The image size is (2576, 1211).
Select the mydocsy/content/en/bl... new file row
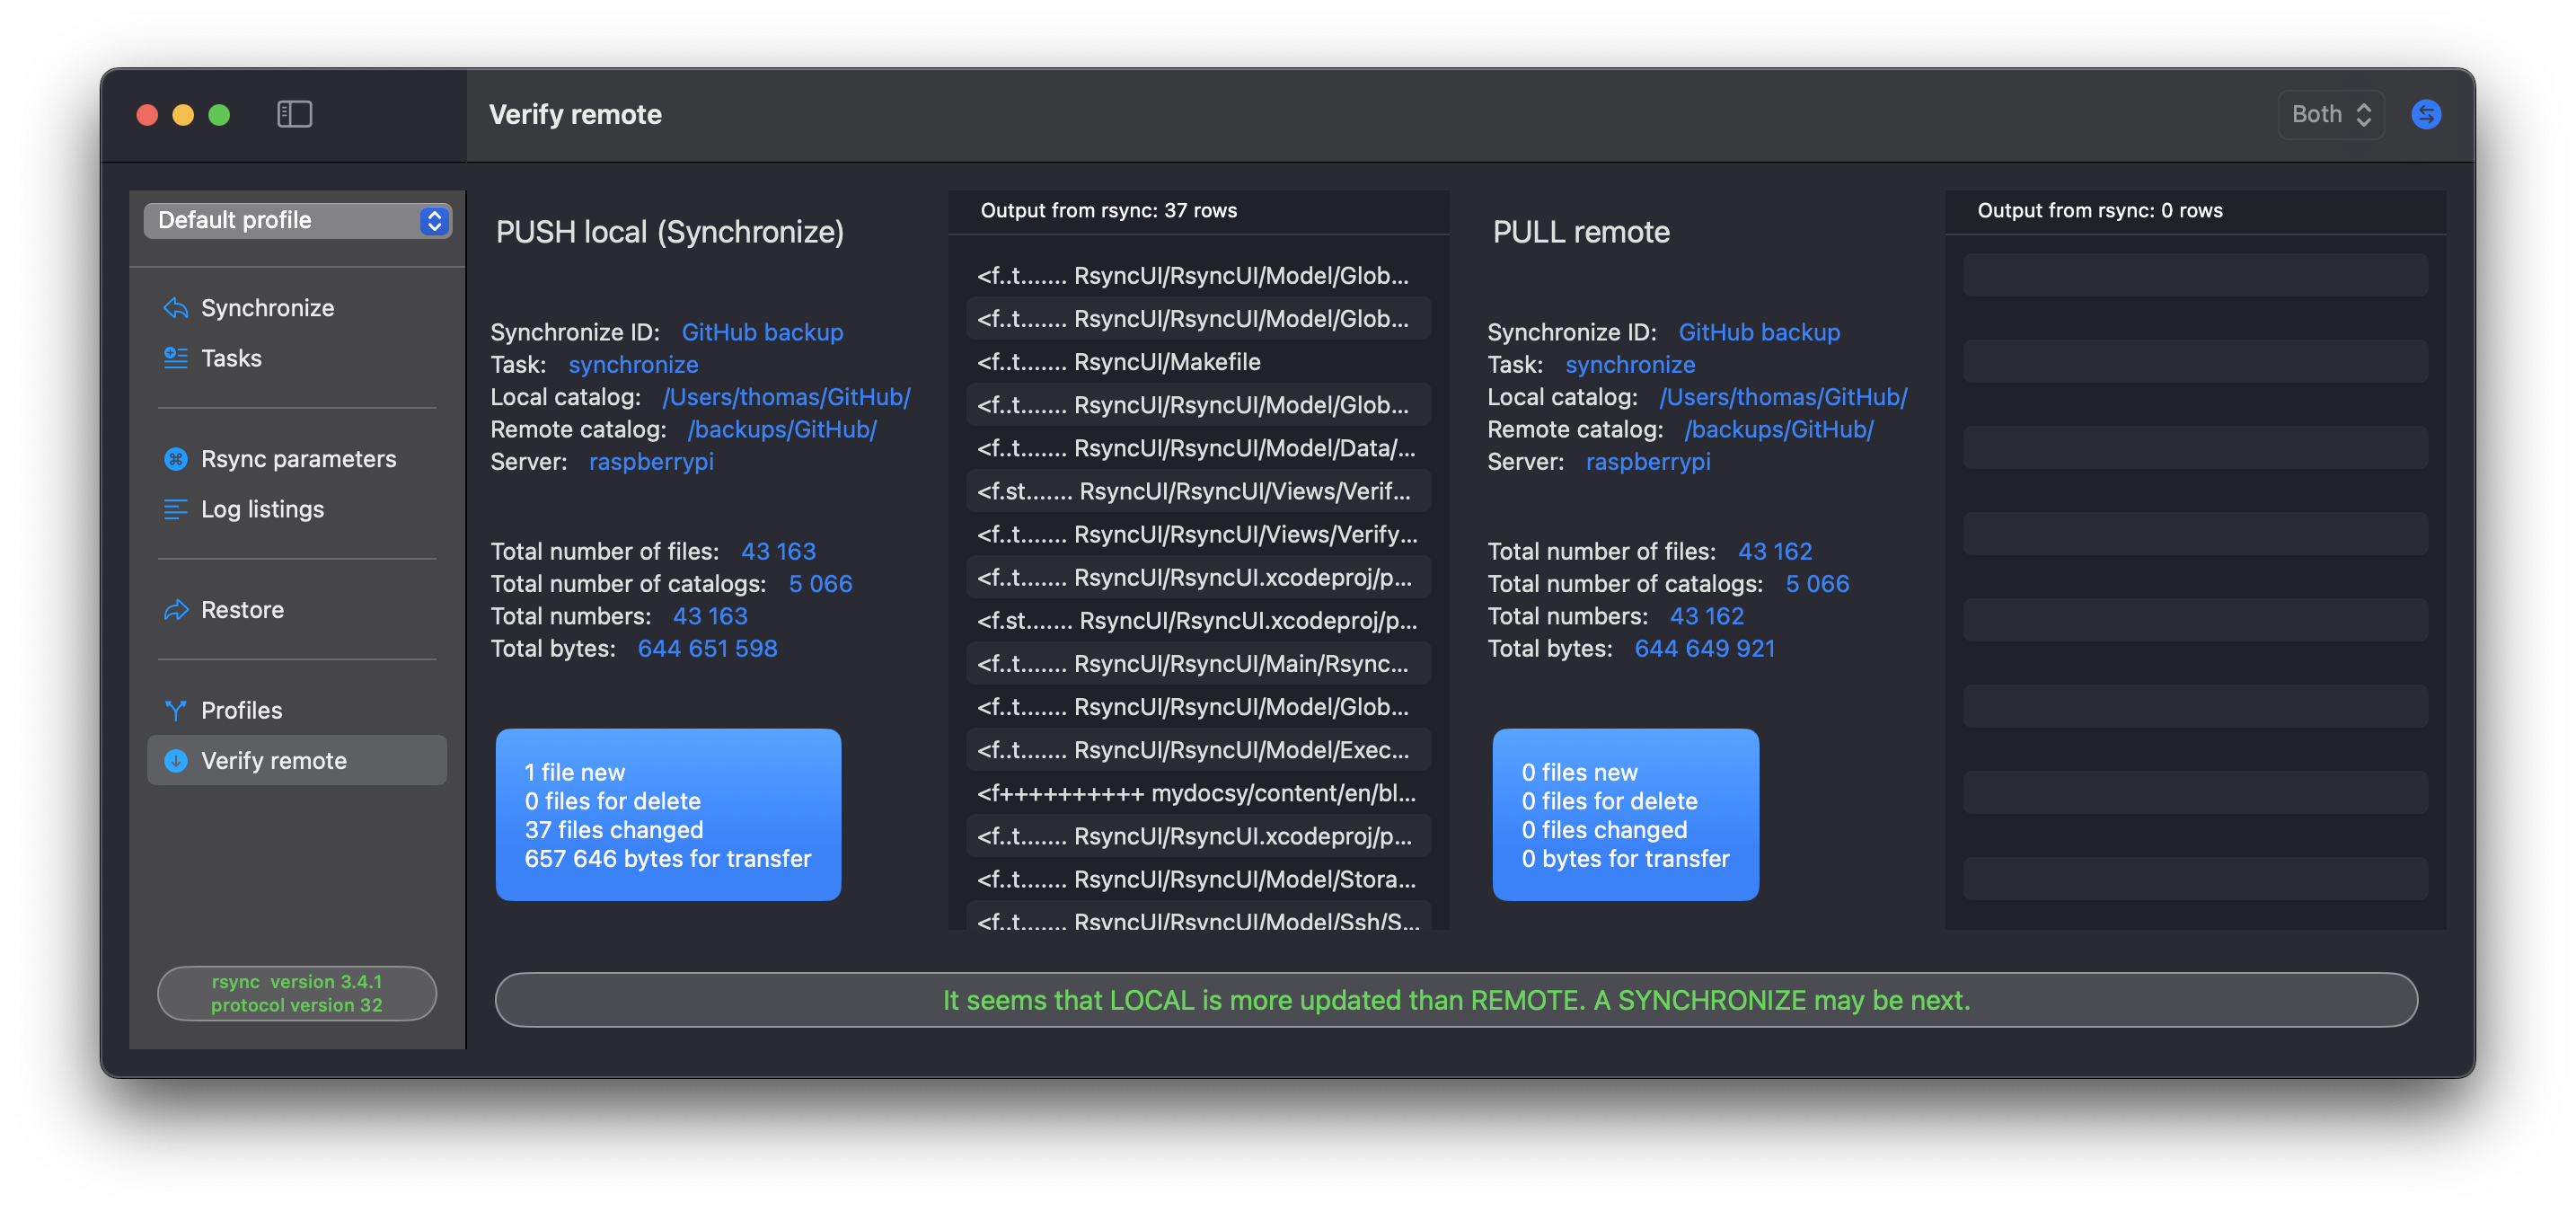click(x=1198, y=792)
